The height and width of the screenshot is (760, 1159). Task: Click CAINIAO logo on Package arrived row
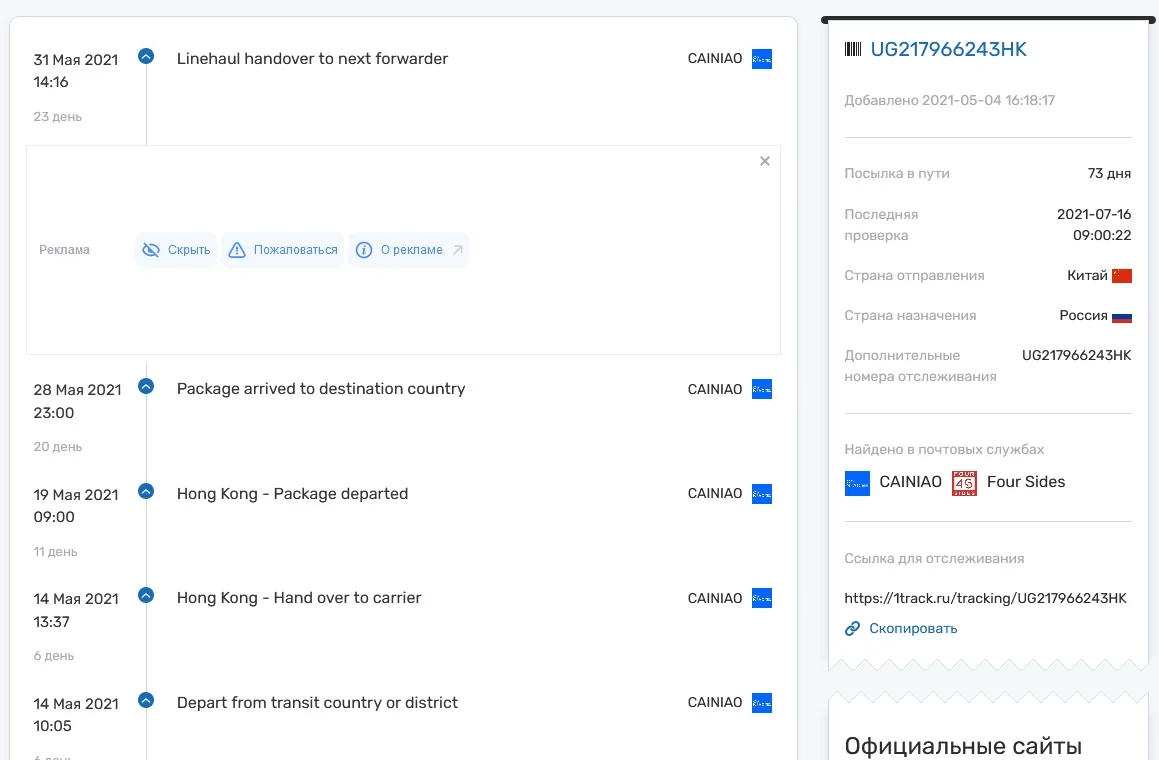[761, 389]
